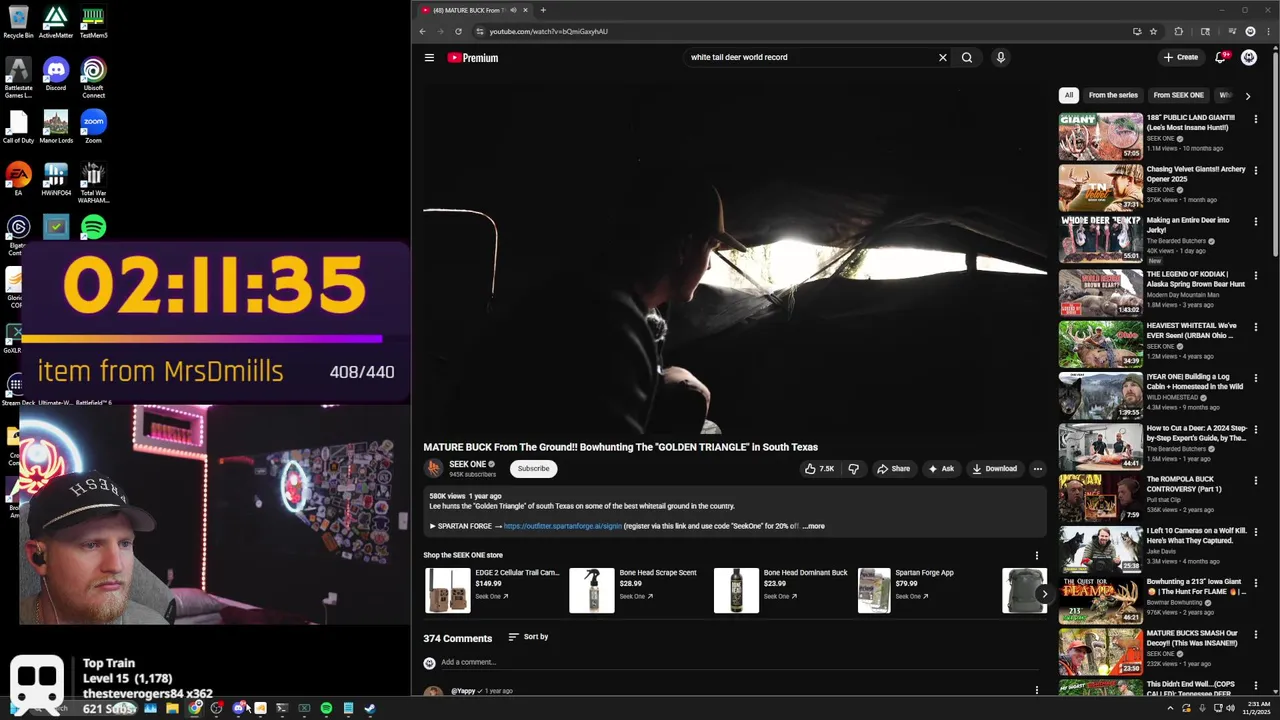Open SEEK ONE store shelf options menu
The width and height of the screenshot is (1280, 720).
(1037, 556)
